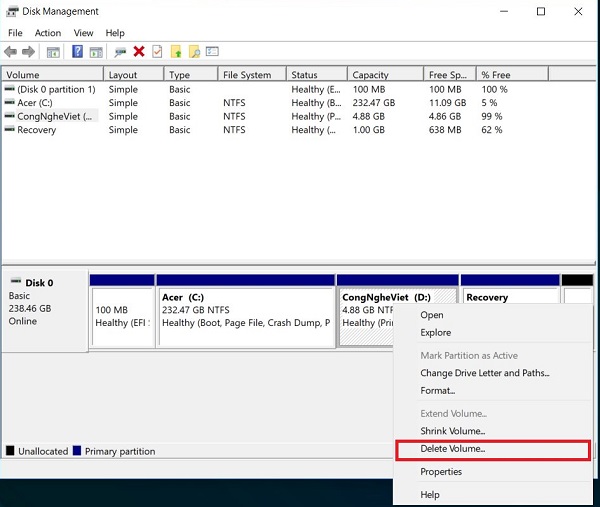Choose Delete Volume from context menu

(x=452, y=449)
